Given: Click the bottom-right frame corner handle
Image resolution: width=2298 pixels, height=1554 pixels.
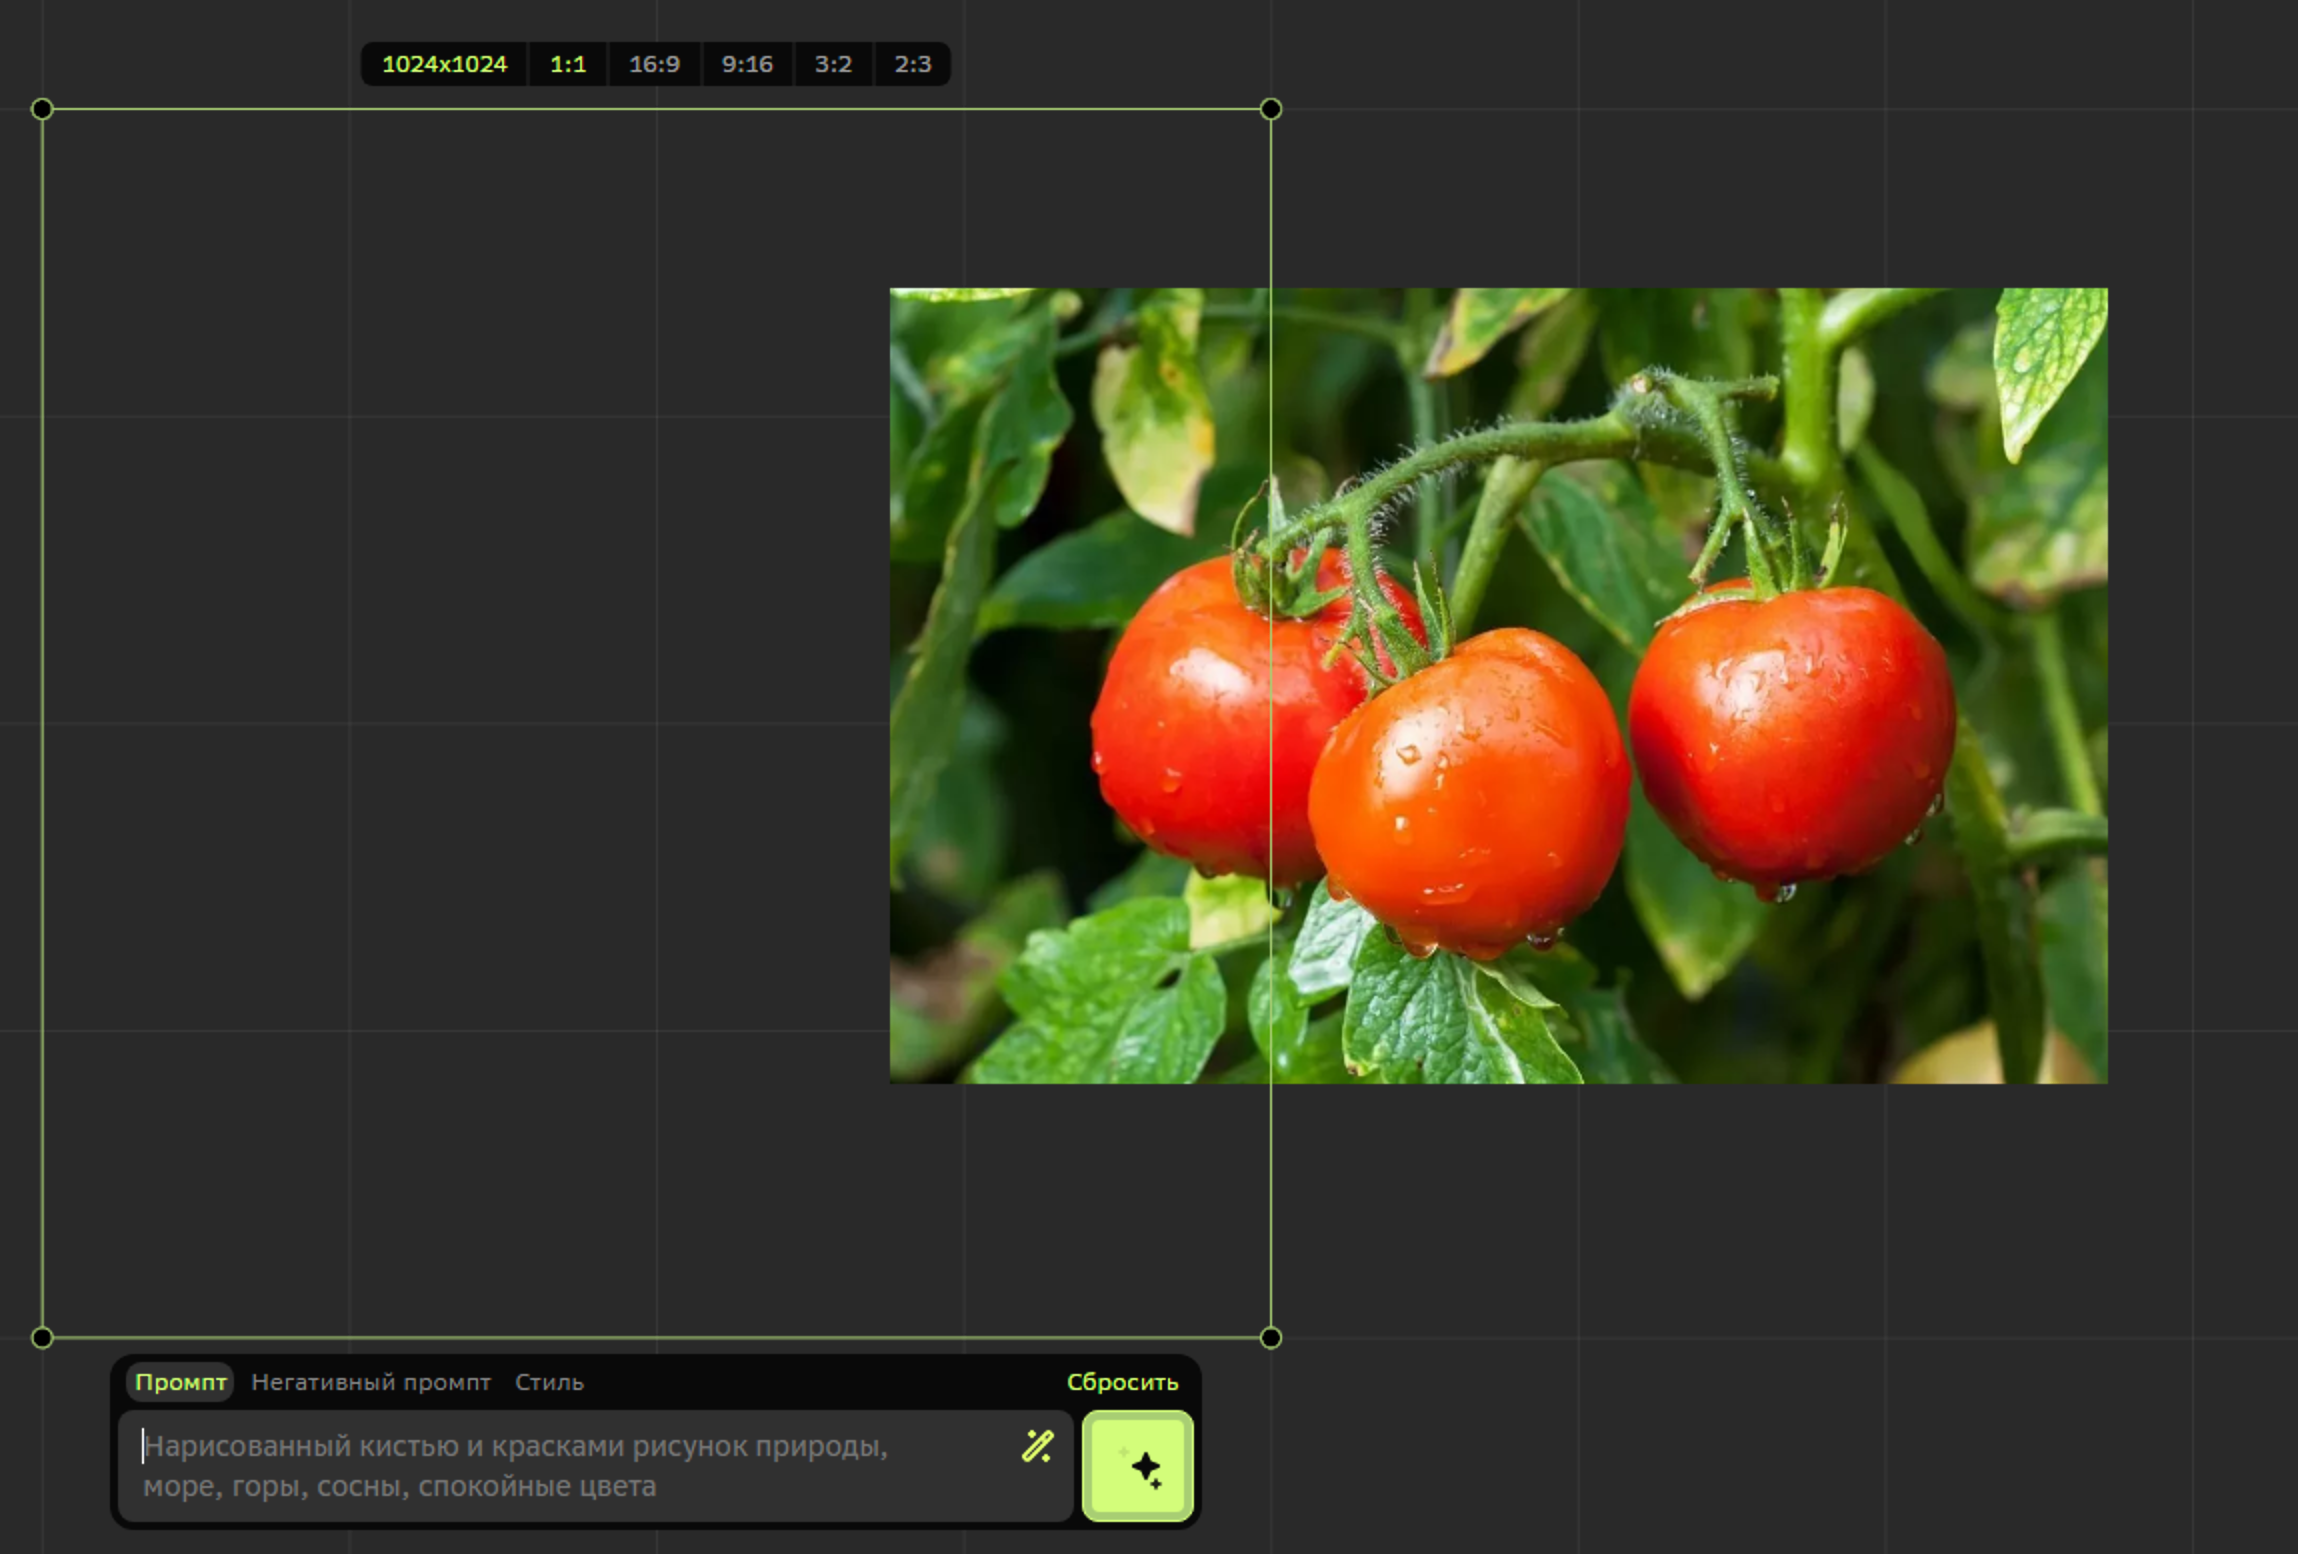Looking at the screenshot, I should 1271,1337.
